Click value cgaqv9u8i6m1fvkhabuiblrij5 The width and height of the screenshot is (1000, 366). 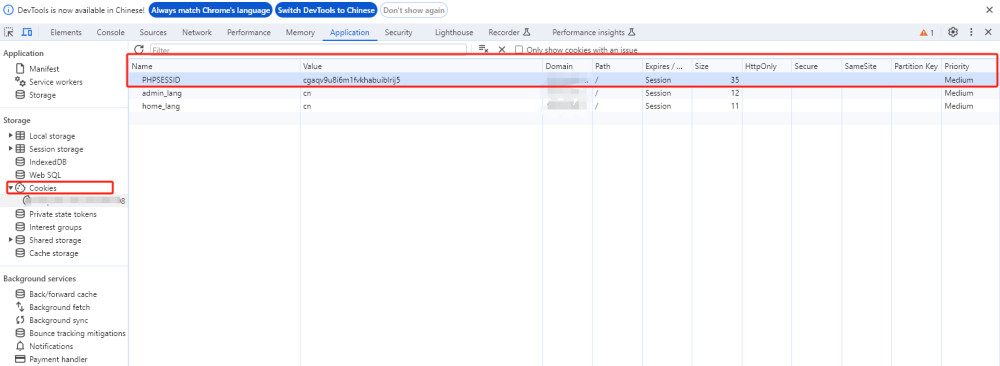pos(351,80)
